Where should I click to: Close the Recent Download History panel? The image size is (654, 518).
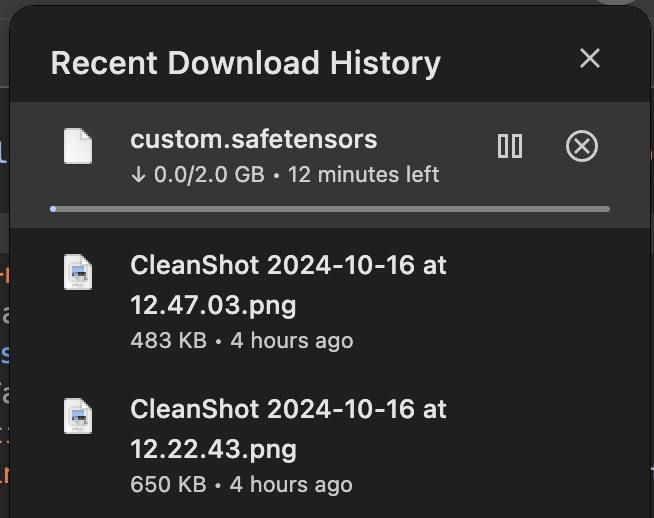590,59
